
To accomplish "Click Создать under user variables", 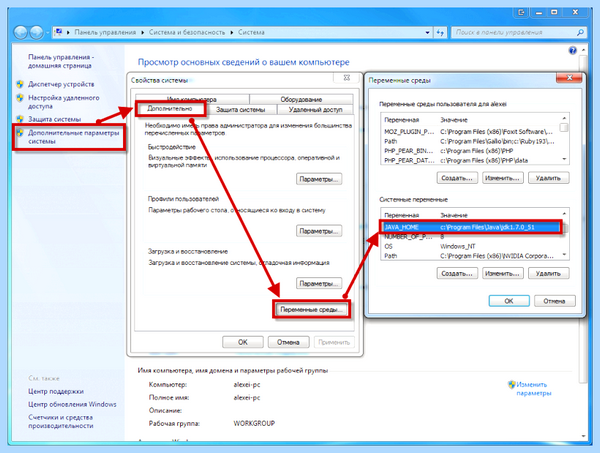I will point(457,178).
